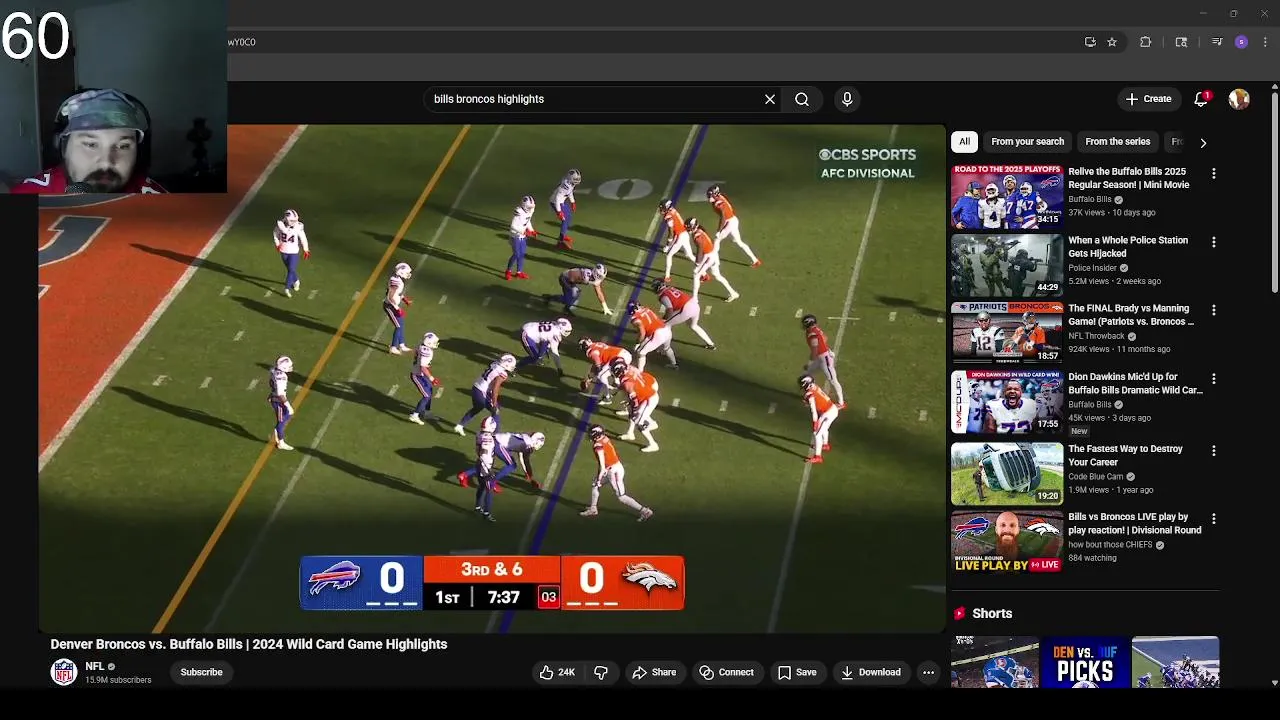Open the NFL channel logo avatar

[64, 672]
